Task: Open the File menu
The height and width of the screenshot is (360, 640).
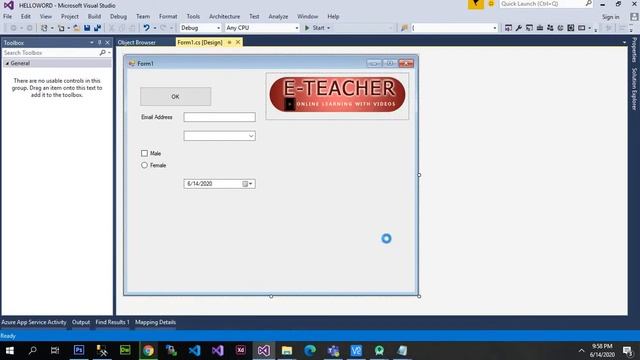Action: coord(7,16)
